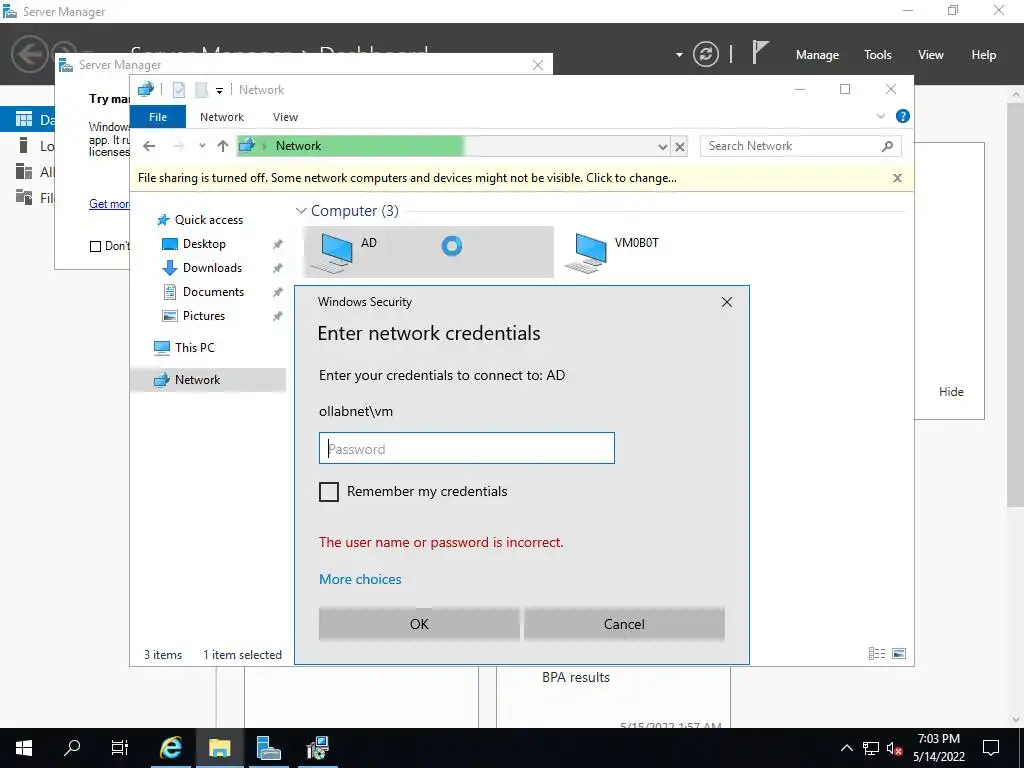
Task: Launch Internet Explorer from taskbar
Action: tap(170, 748)
